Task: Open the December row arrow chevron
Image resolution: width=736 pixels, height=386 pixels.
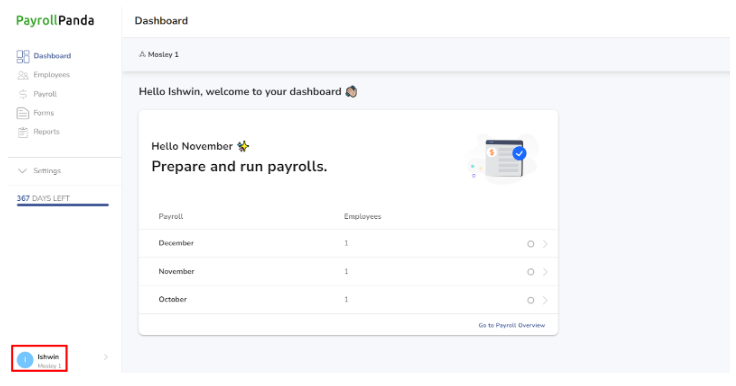Action: click(x=545, y=244)
